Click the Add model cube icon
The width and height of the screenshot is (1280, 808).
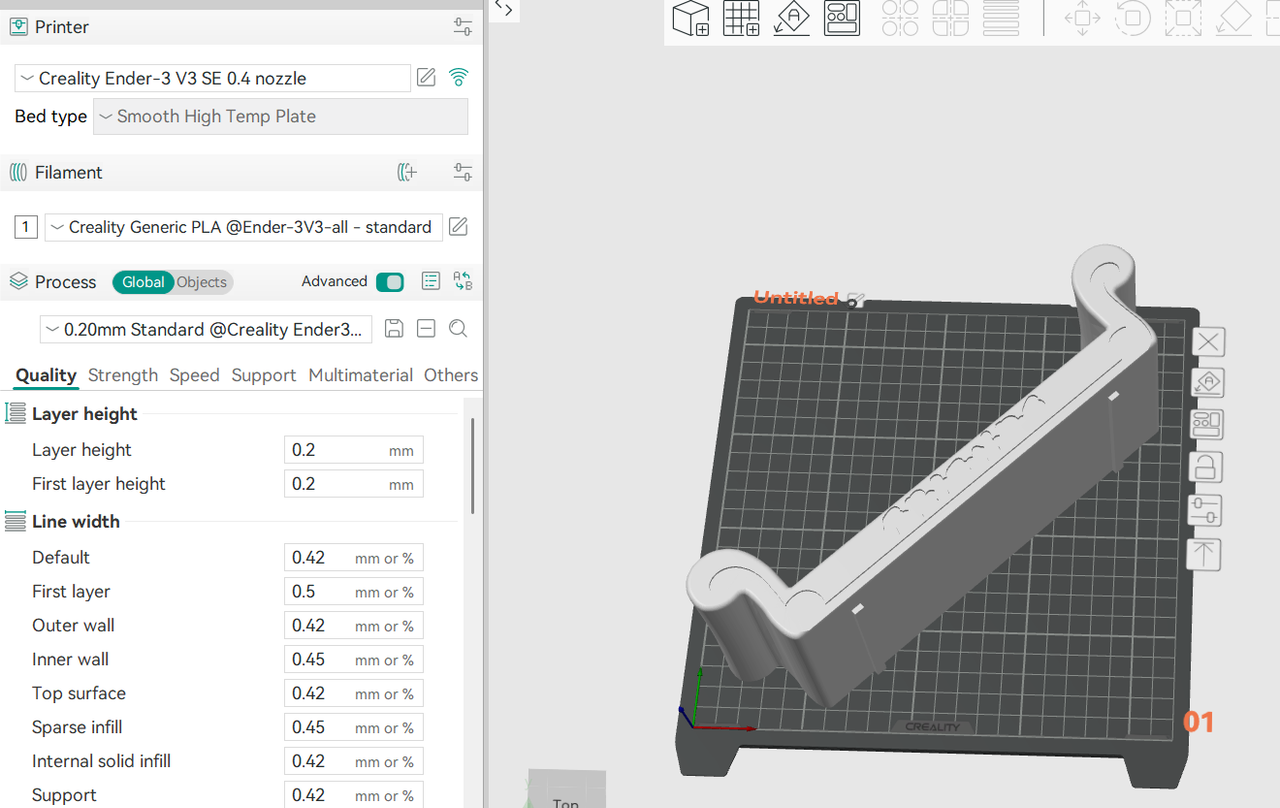click(x=691, y=18)
